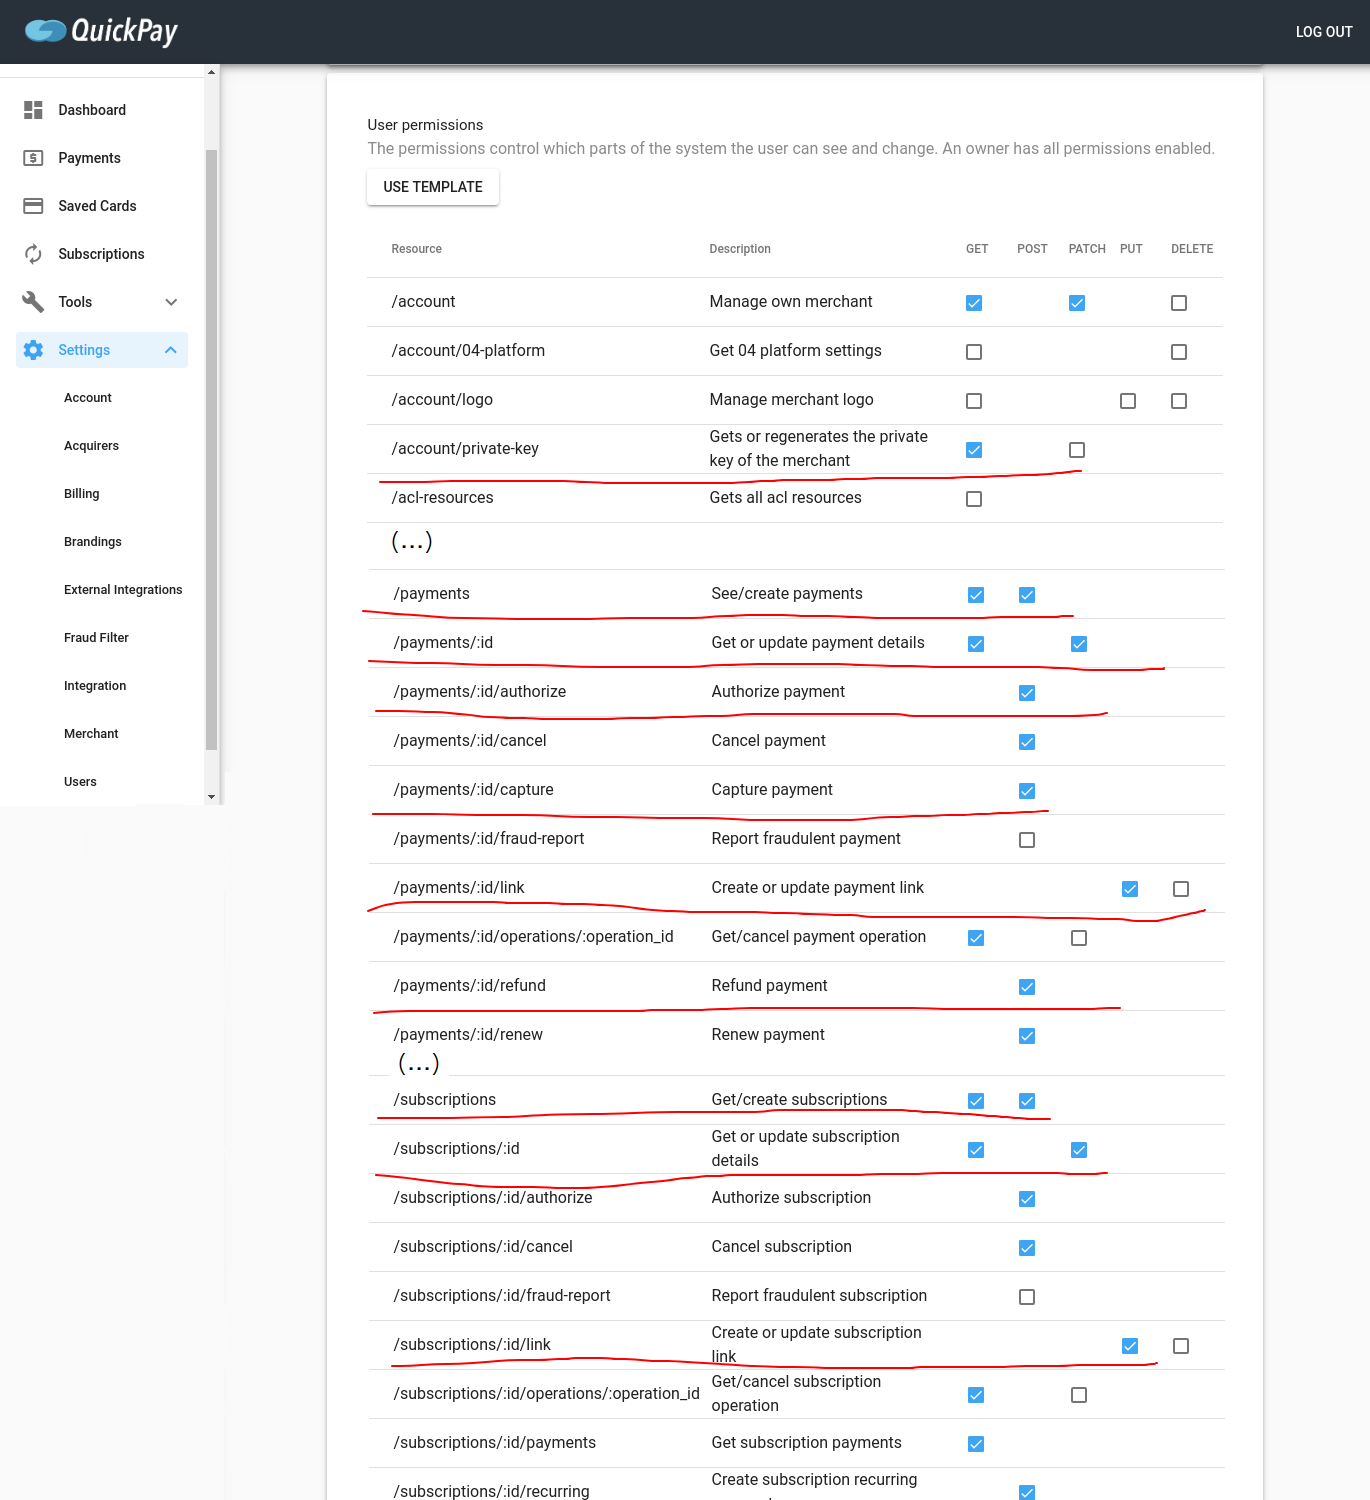Collapse the Settings menu chevron
1370x1500 pixels.
(x=171, y=350)
